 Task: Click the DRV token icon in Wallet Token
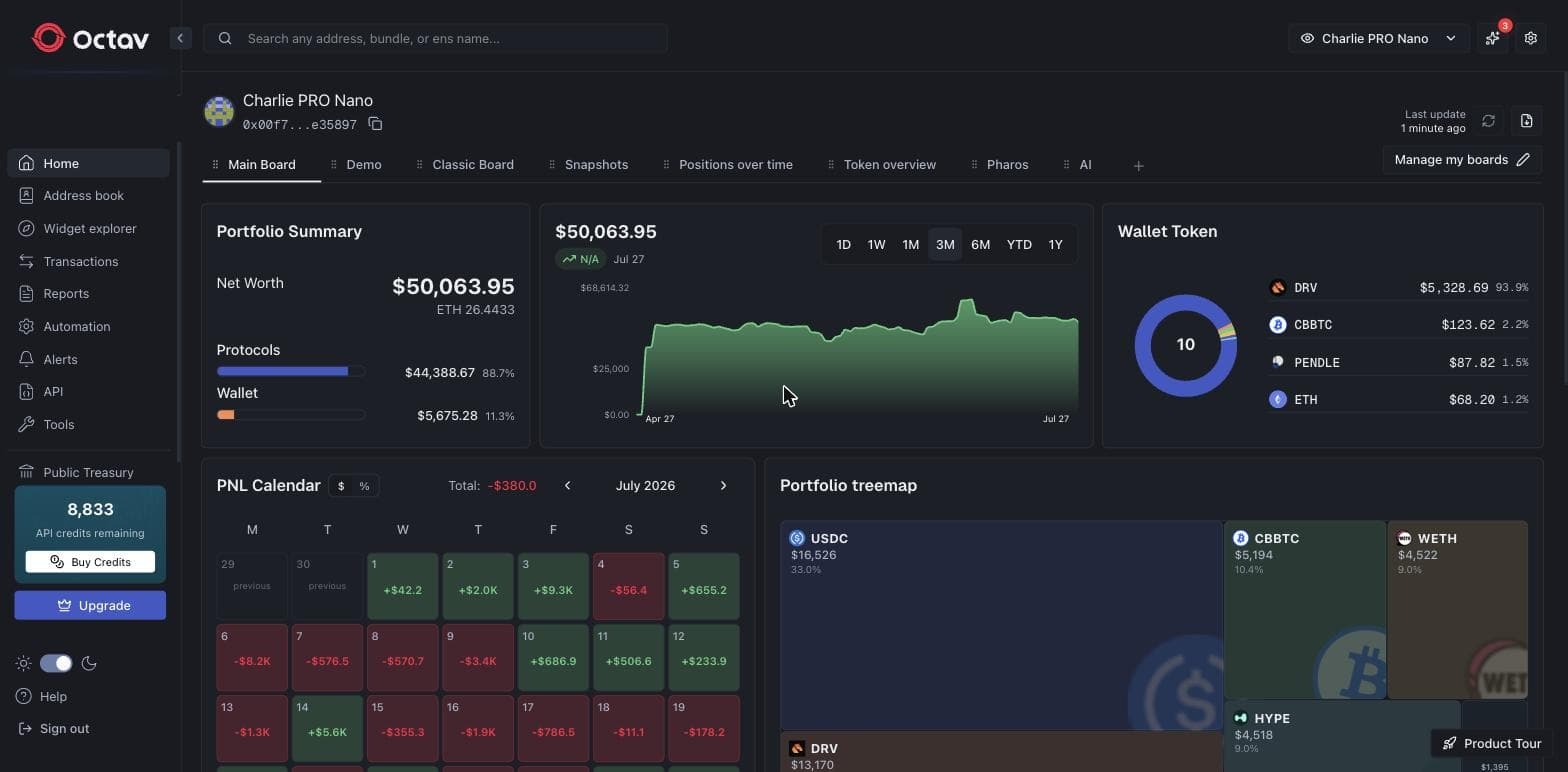(x=1277, y=288)
